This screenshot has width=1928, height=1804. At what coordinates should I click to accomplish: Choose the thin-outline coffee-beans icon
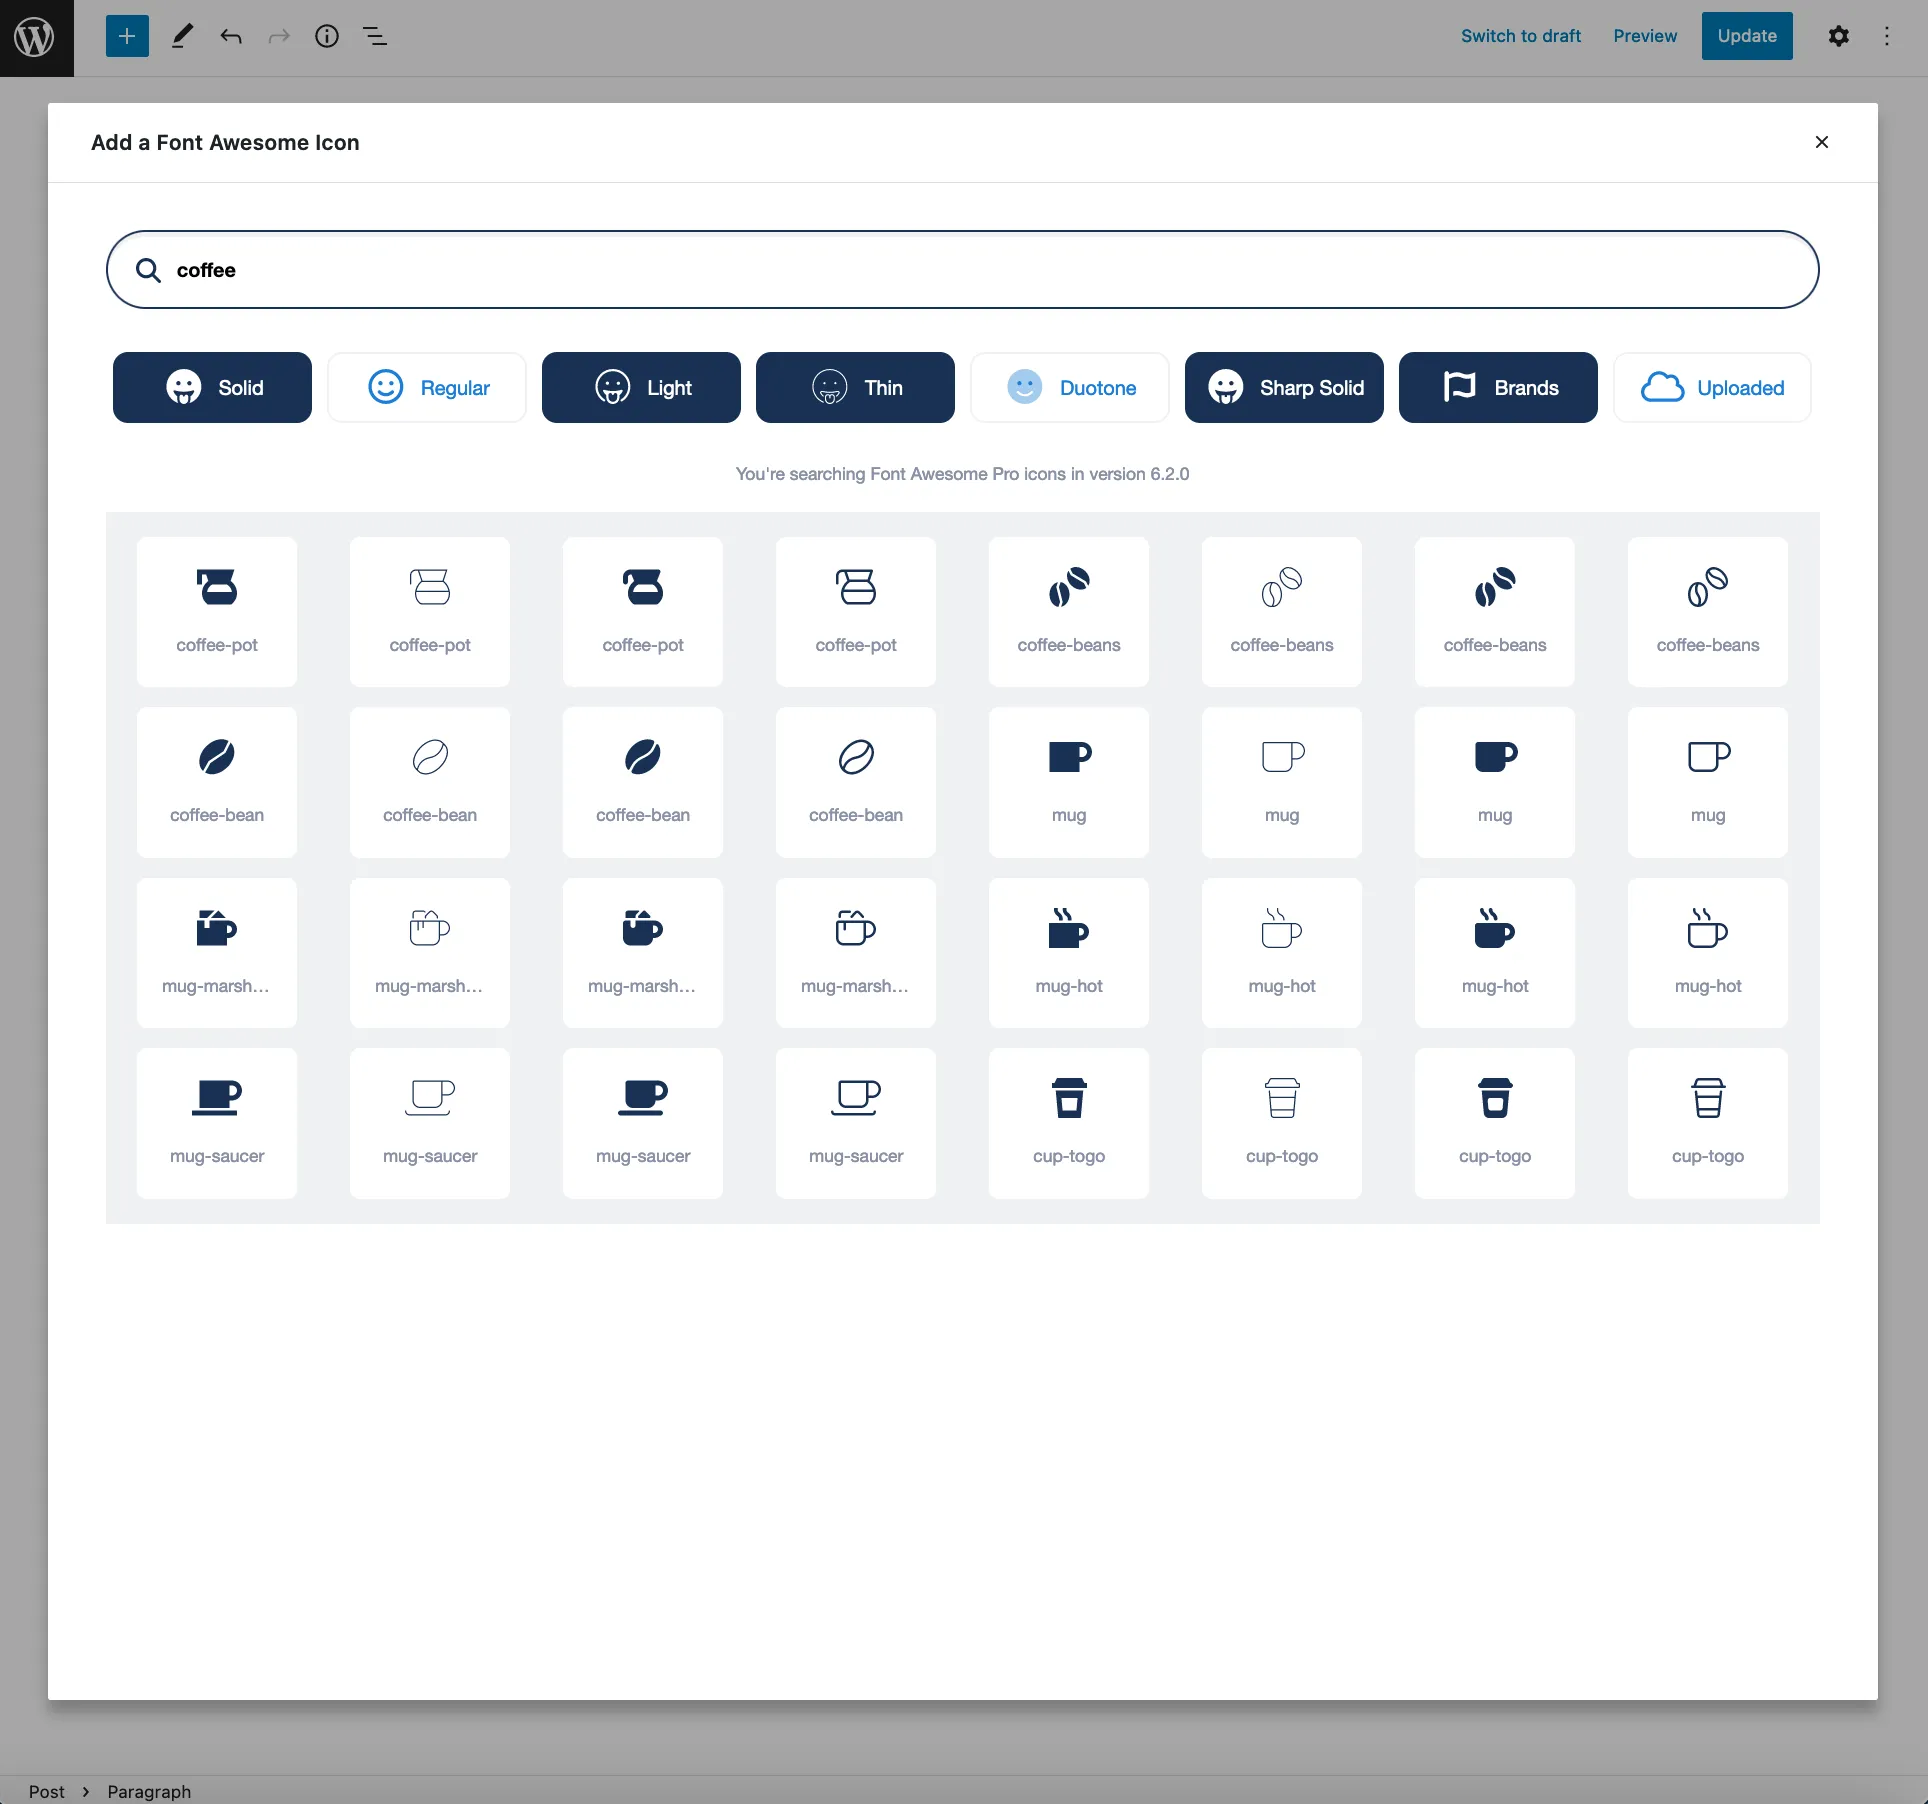coord(1282,612)
